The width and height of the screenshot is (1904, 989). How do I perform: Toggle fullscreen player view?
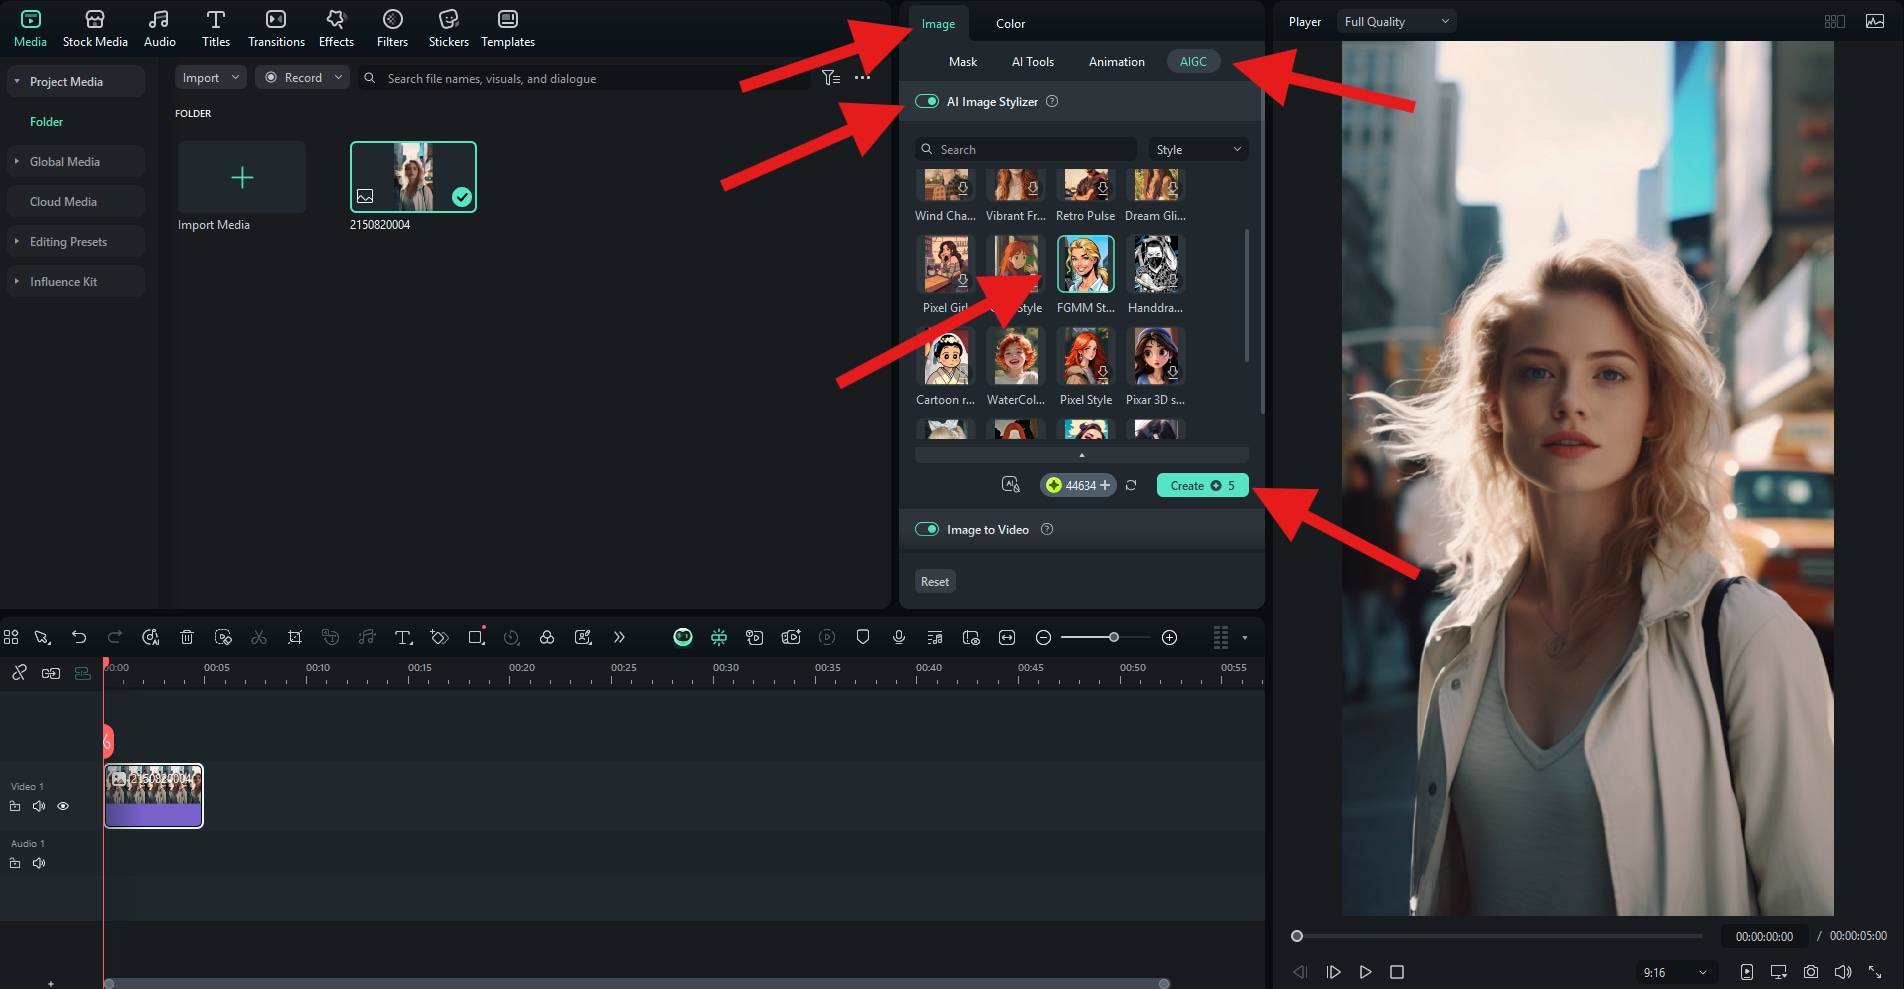pyautogui.click(x=1875, y=972)
